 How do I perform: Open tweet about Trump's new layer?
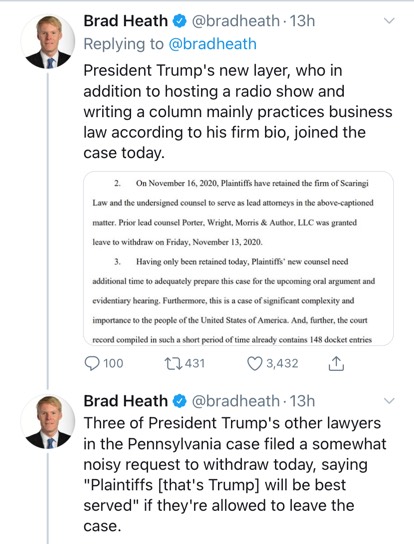[238, 112]
